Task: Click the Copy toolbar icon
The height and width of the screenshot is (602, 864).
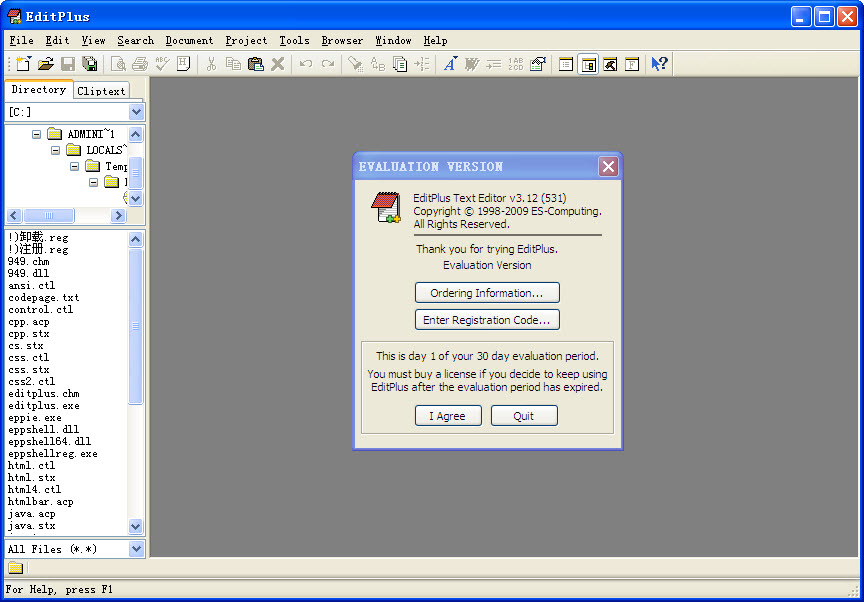Action: tap(233, 64)
